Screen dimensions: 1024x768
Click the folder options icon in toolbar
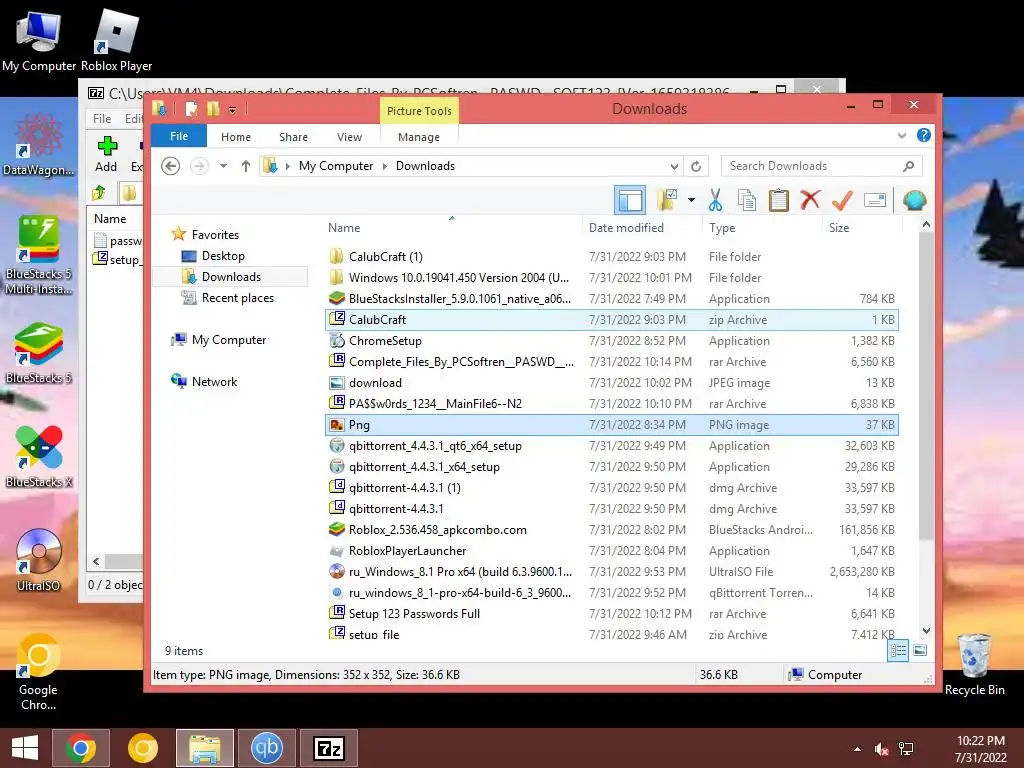click(x=667, y=200)
